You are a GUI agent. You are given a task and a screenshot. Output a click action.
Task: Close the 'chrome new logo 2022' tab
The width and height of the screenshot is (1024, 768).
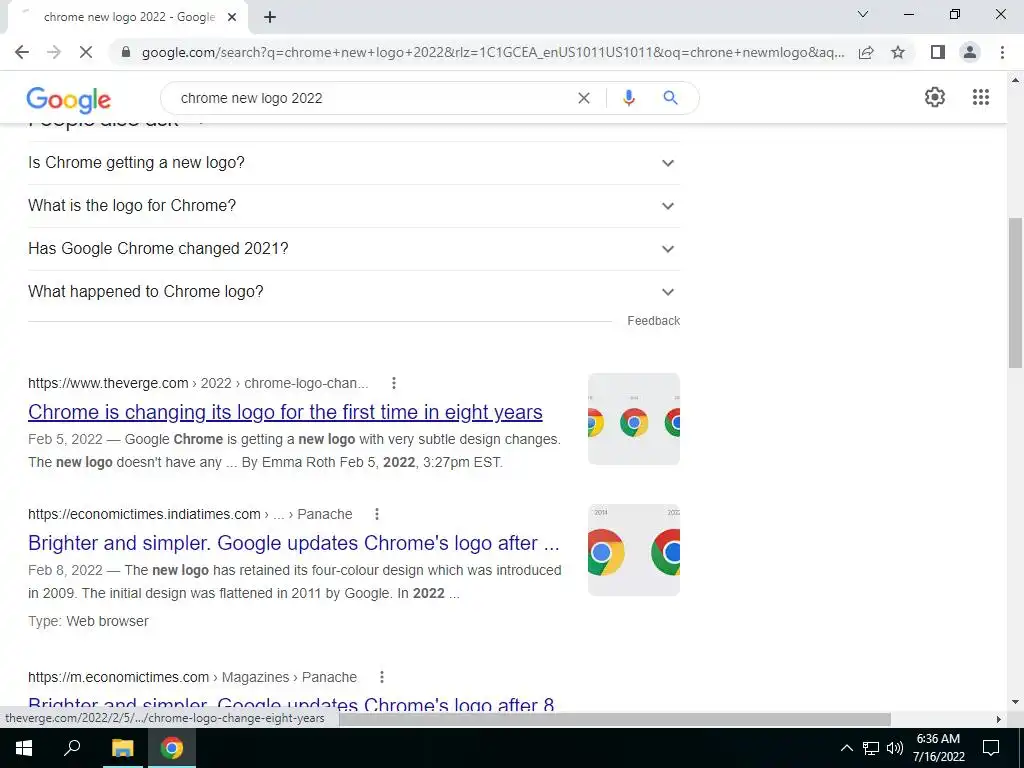(232, 18)
